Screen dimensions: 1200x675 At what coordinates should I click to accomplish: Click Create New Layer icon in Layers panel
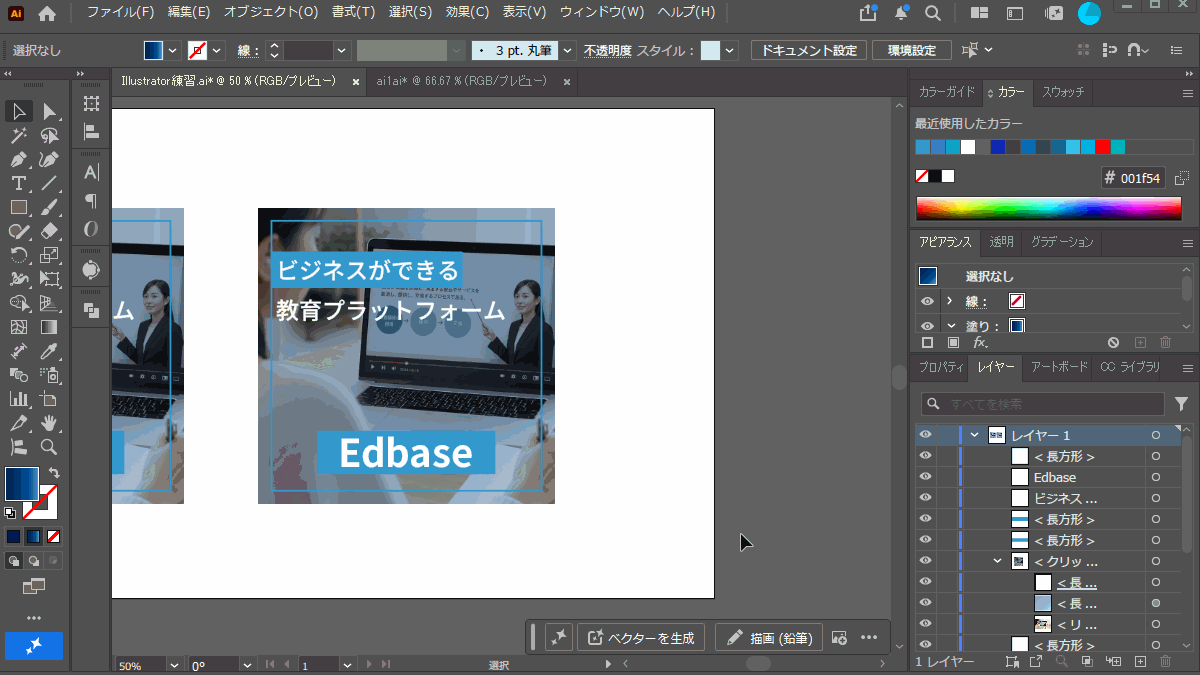[1139, 661]
